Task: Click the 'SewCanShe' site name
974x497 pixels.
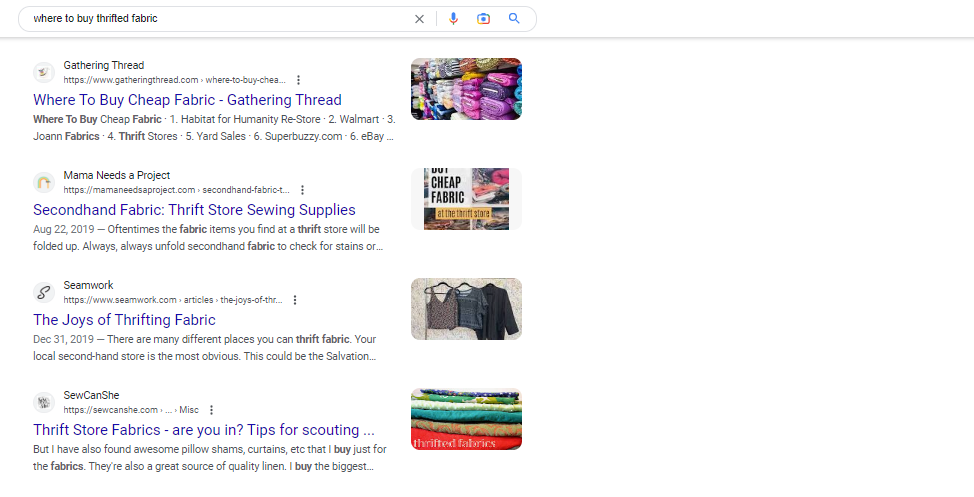Action: 91,395
